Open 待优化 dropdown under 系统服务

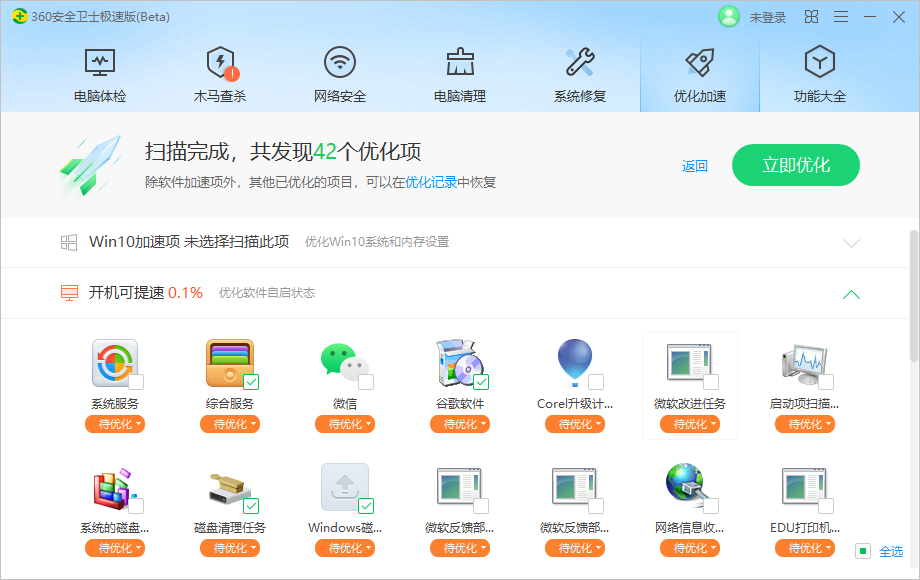pyautogui.click(x=115, y=424)
